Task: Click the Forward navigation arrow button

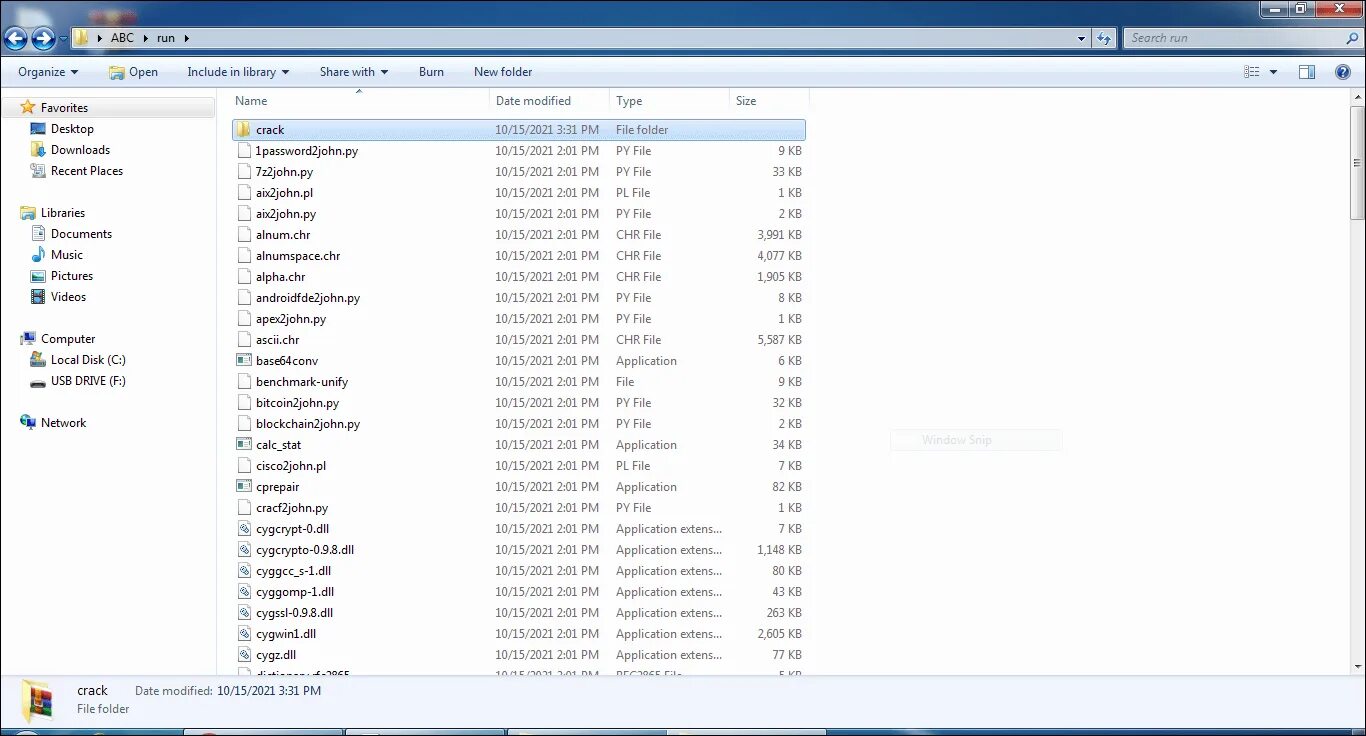Action: point(43,39)
